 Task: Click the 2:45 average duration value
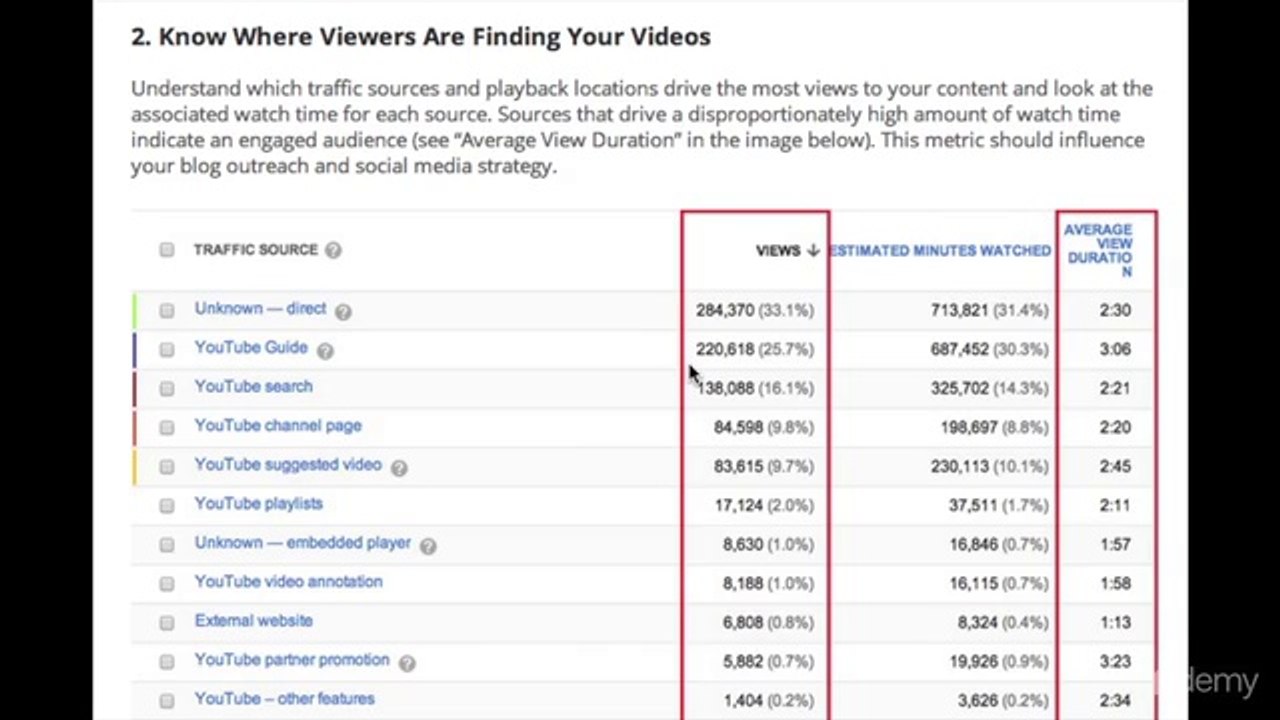coord(1115,466)
